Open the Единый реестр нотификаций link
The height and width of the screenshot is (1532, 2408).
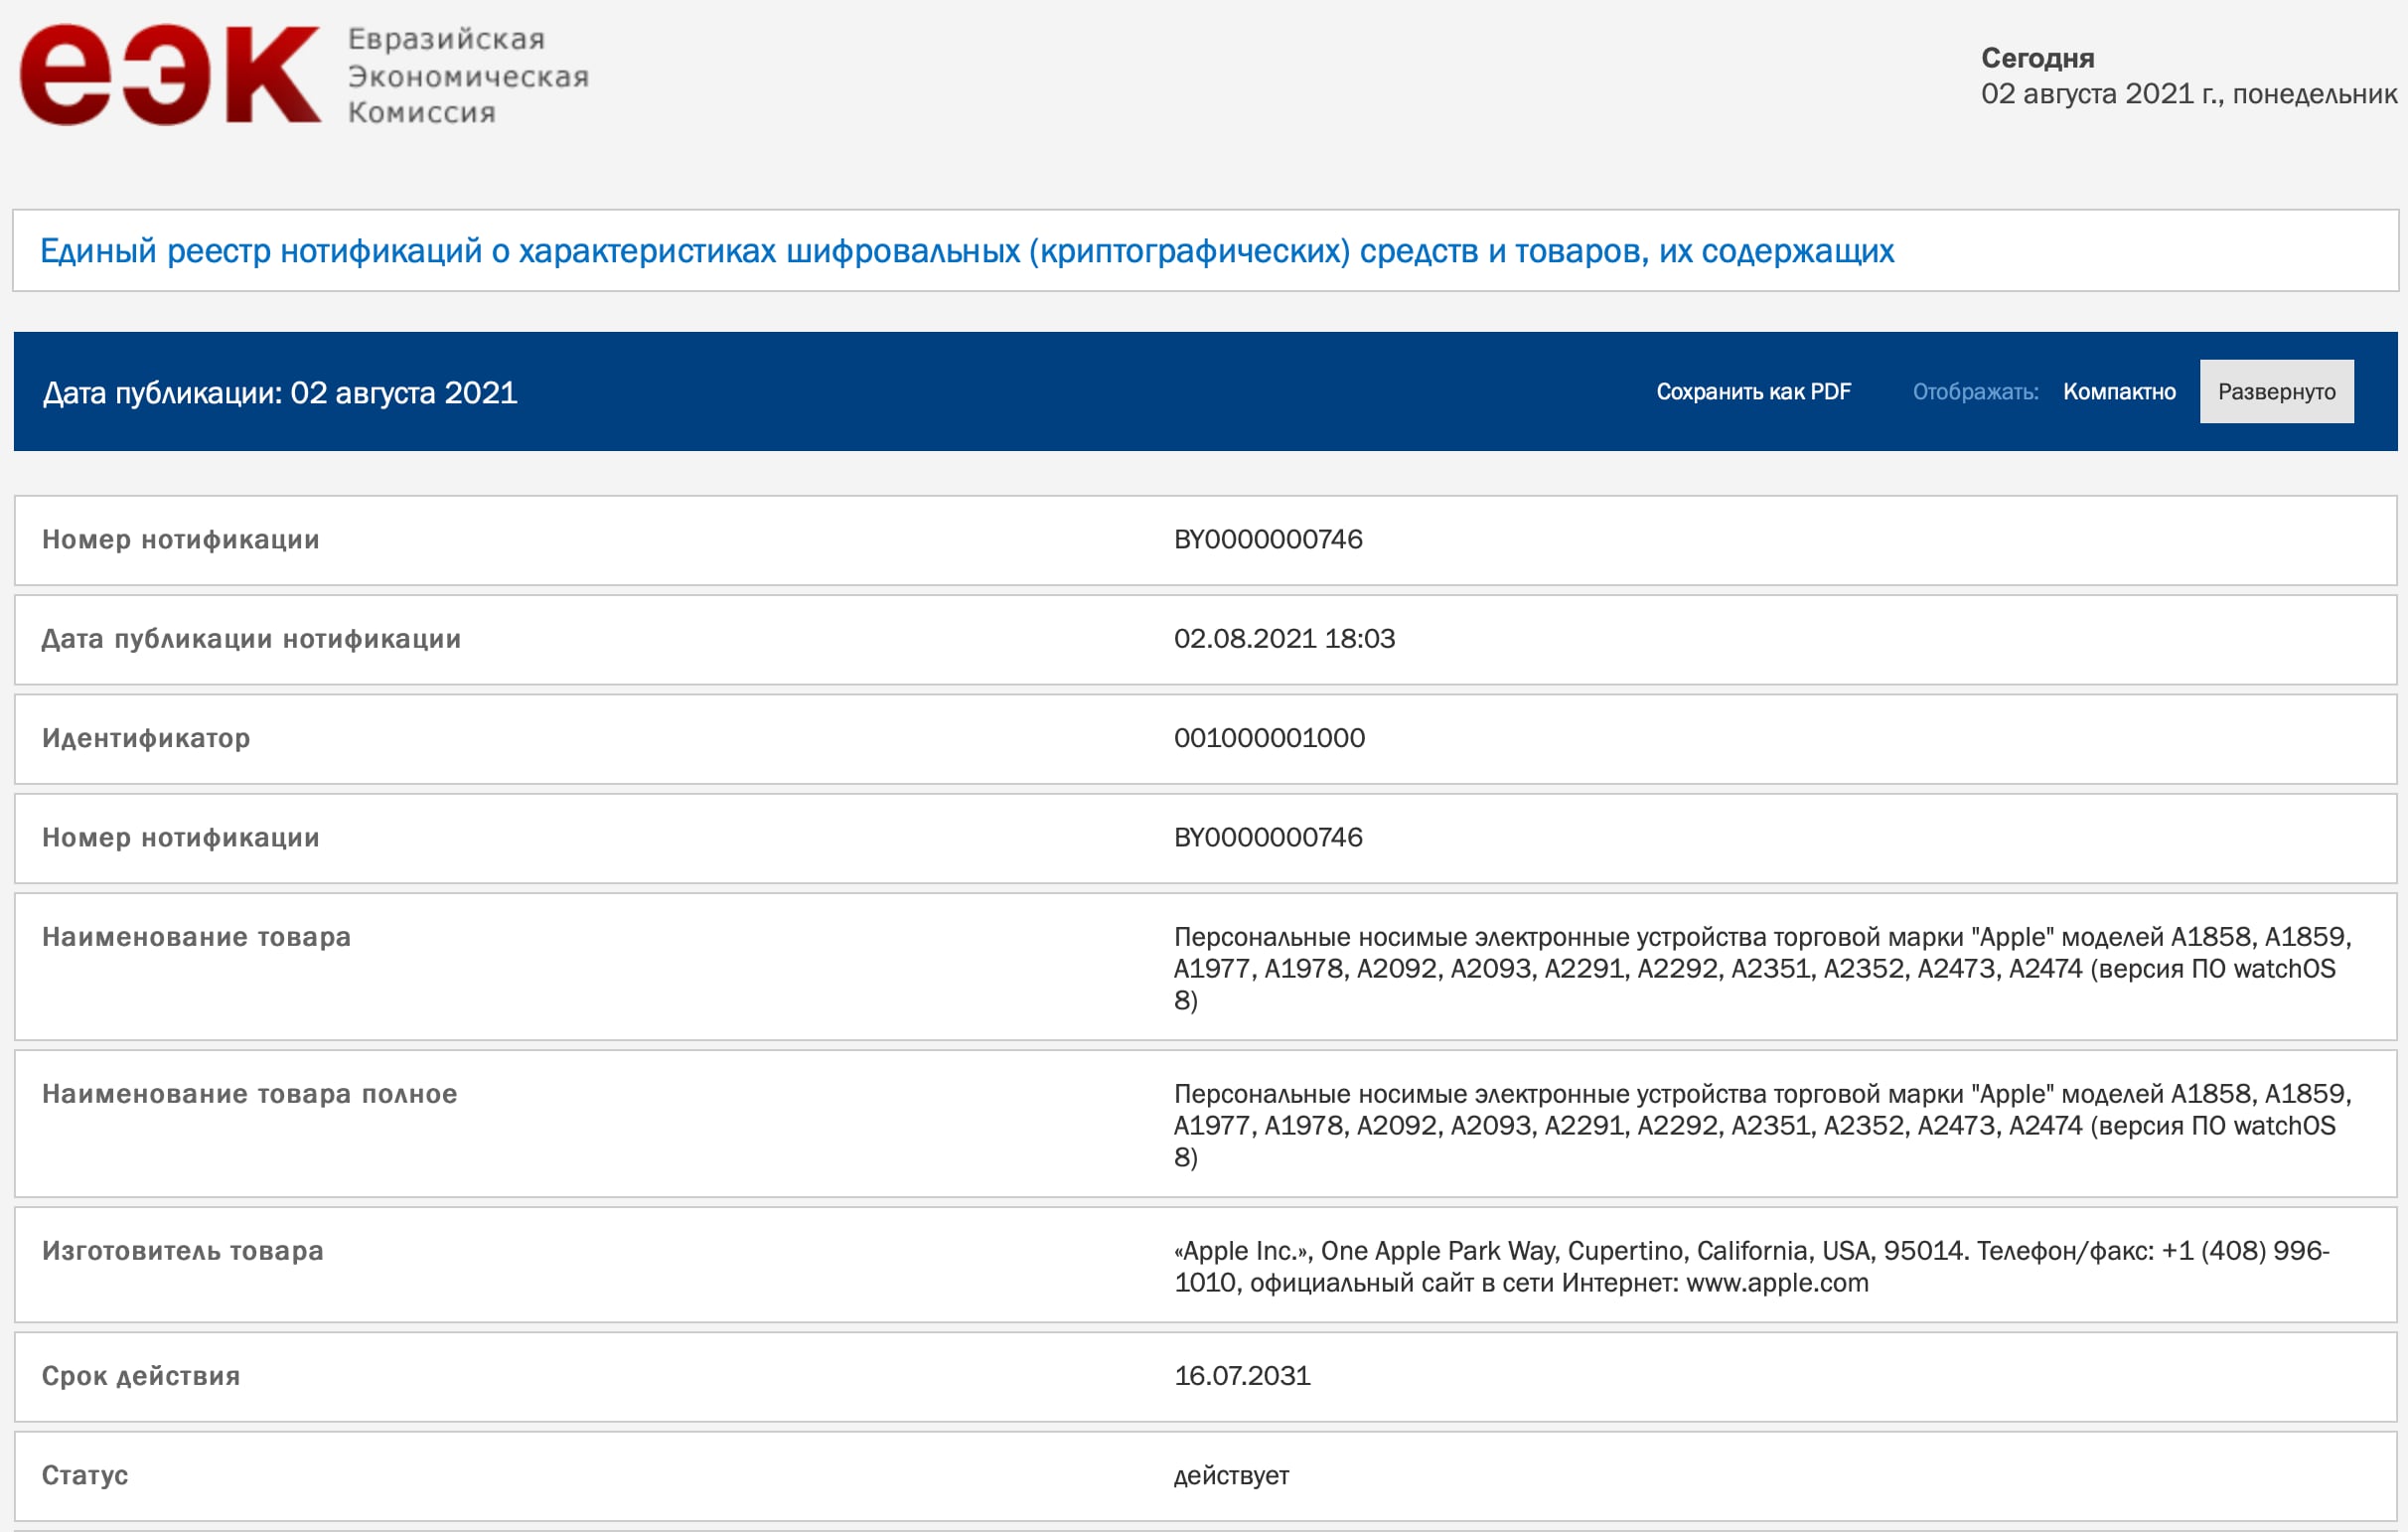tap(966, 251)
